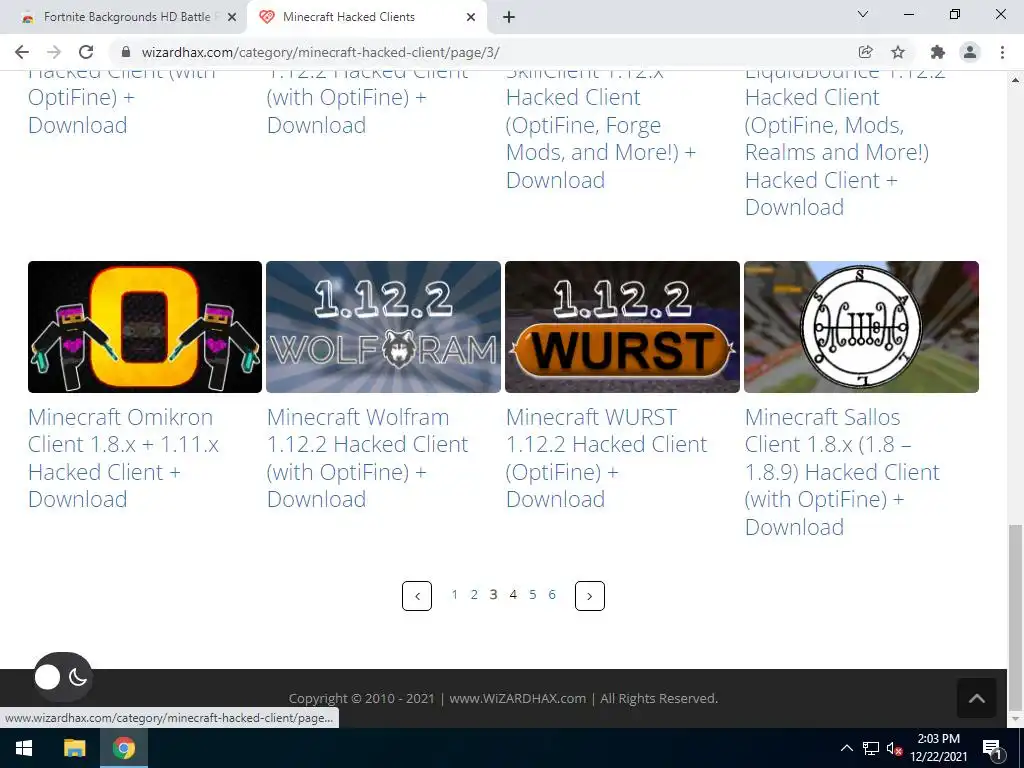
Task: Toggle the dark mode switch
Action: [x=63, y=677]
